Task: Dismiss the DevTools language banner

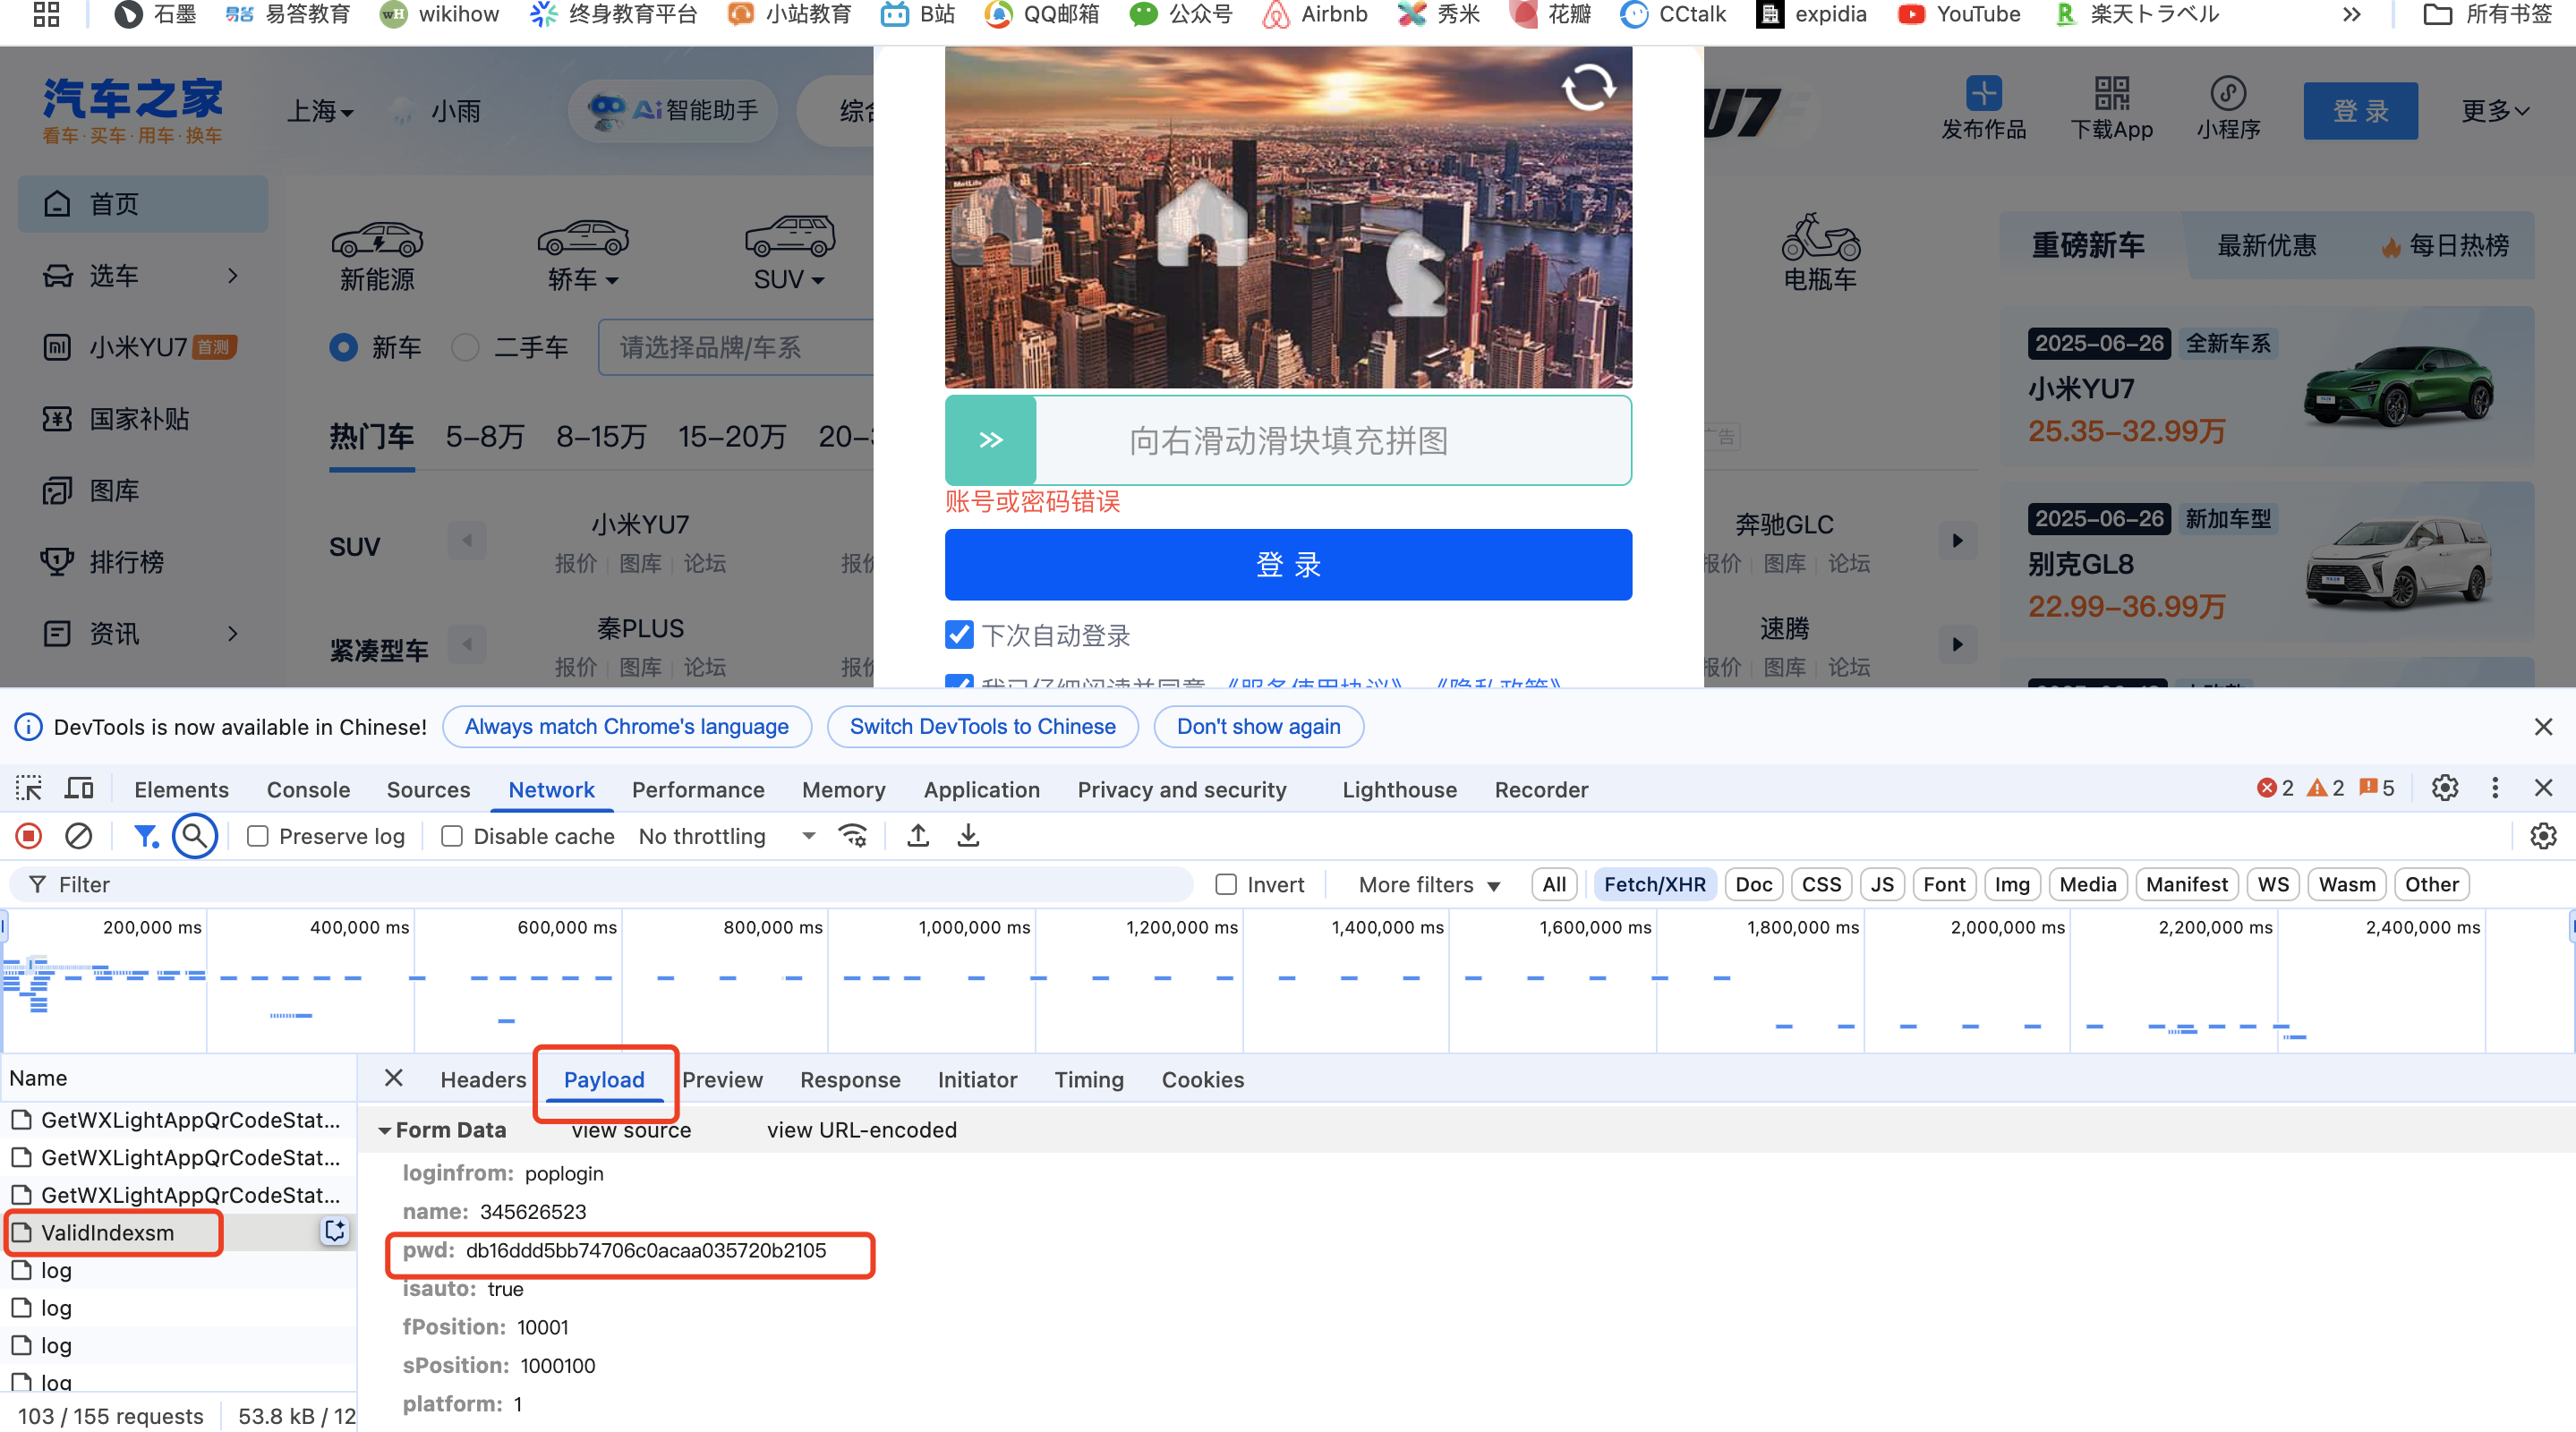Action: 2544,727
